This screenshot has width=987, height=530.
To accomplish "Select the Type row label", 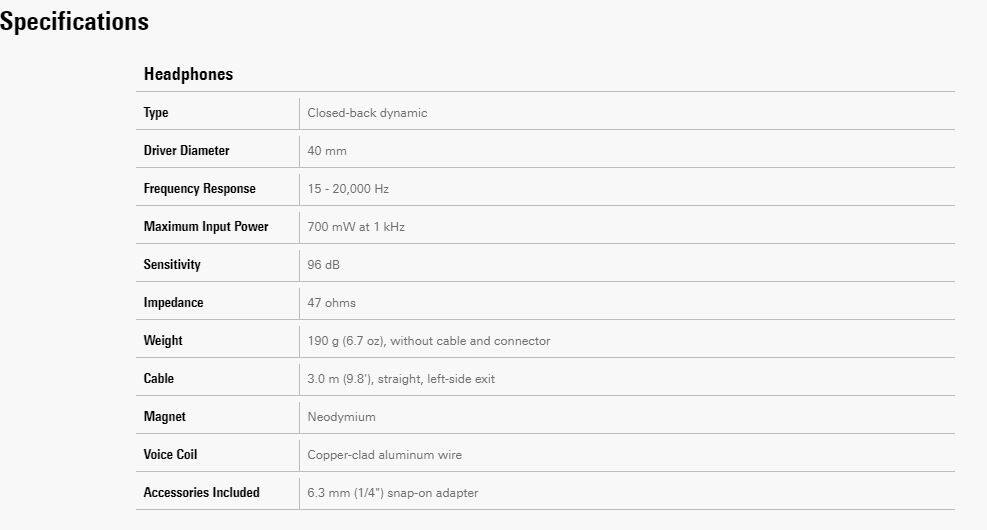I will [x=156, y=113].
